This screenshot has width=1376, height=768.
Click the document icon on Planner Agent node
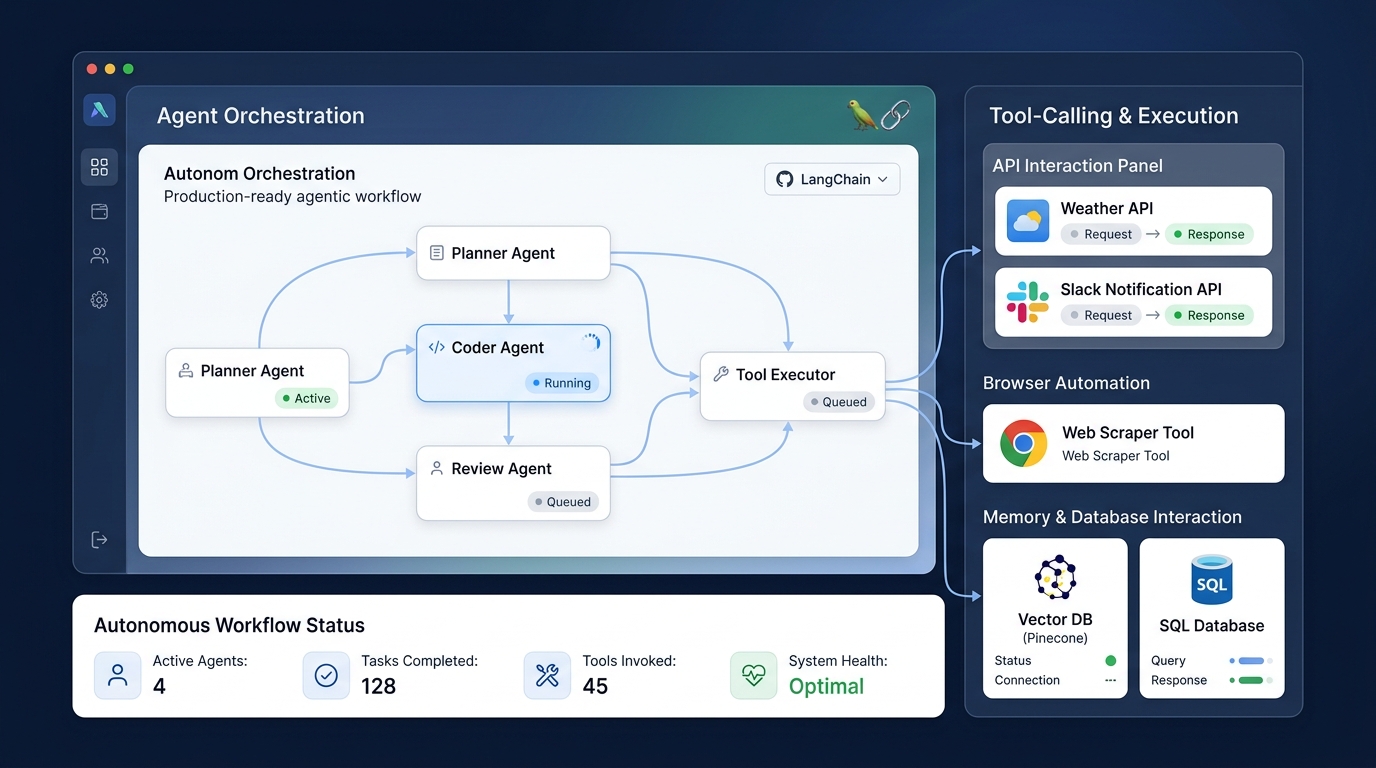(436, 253)
